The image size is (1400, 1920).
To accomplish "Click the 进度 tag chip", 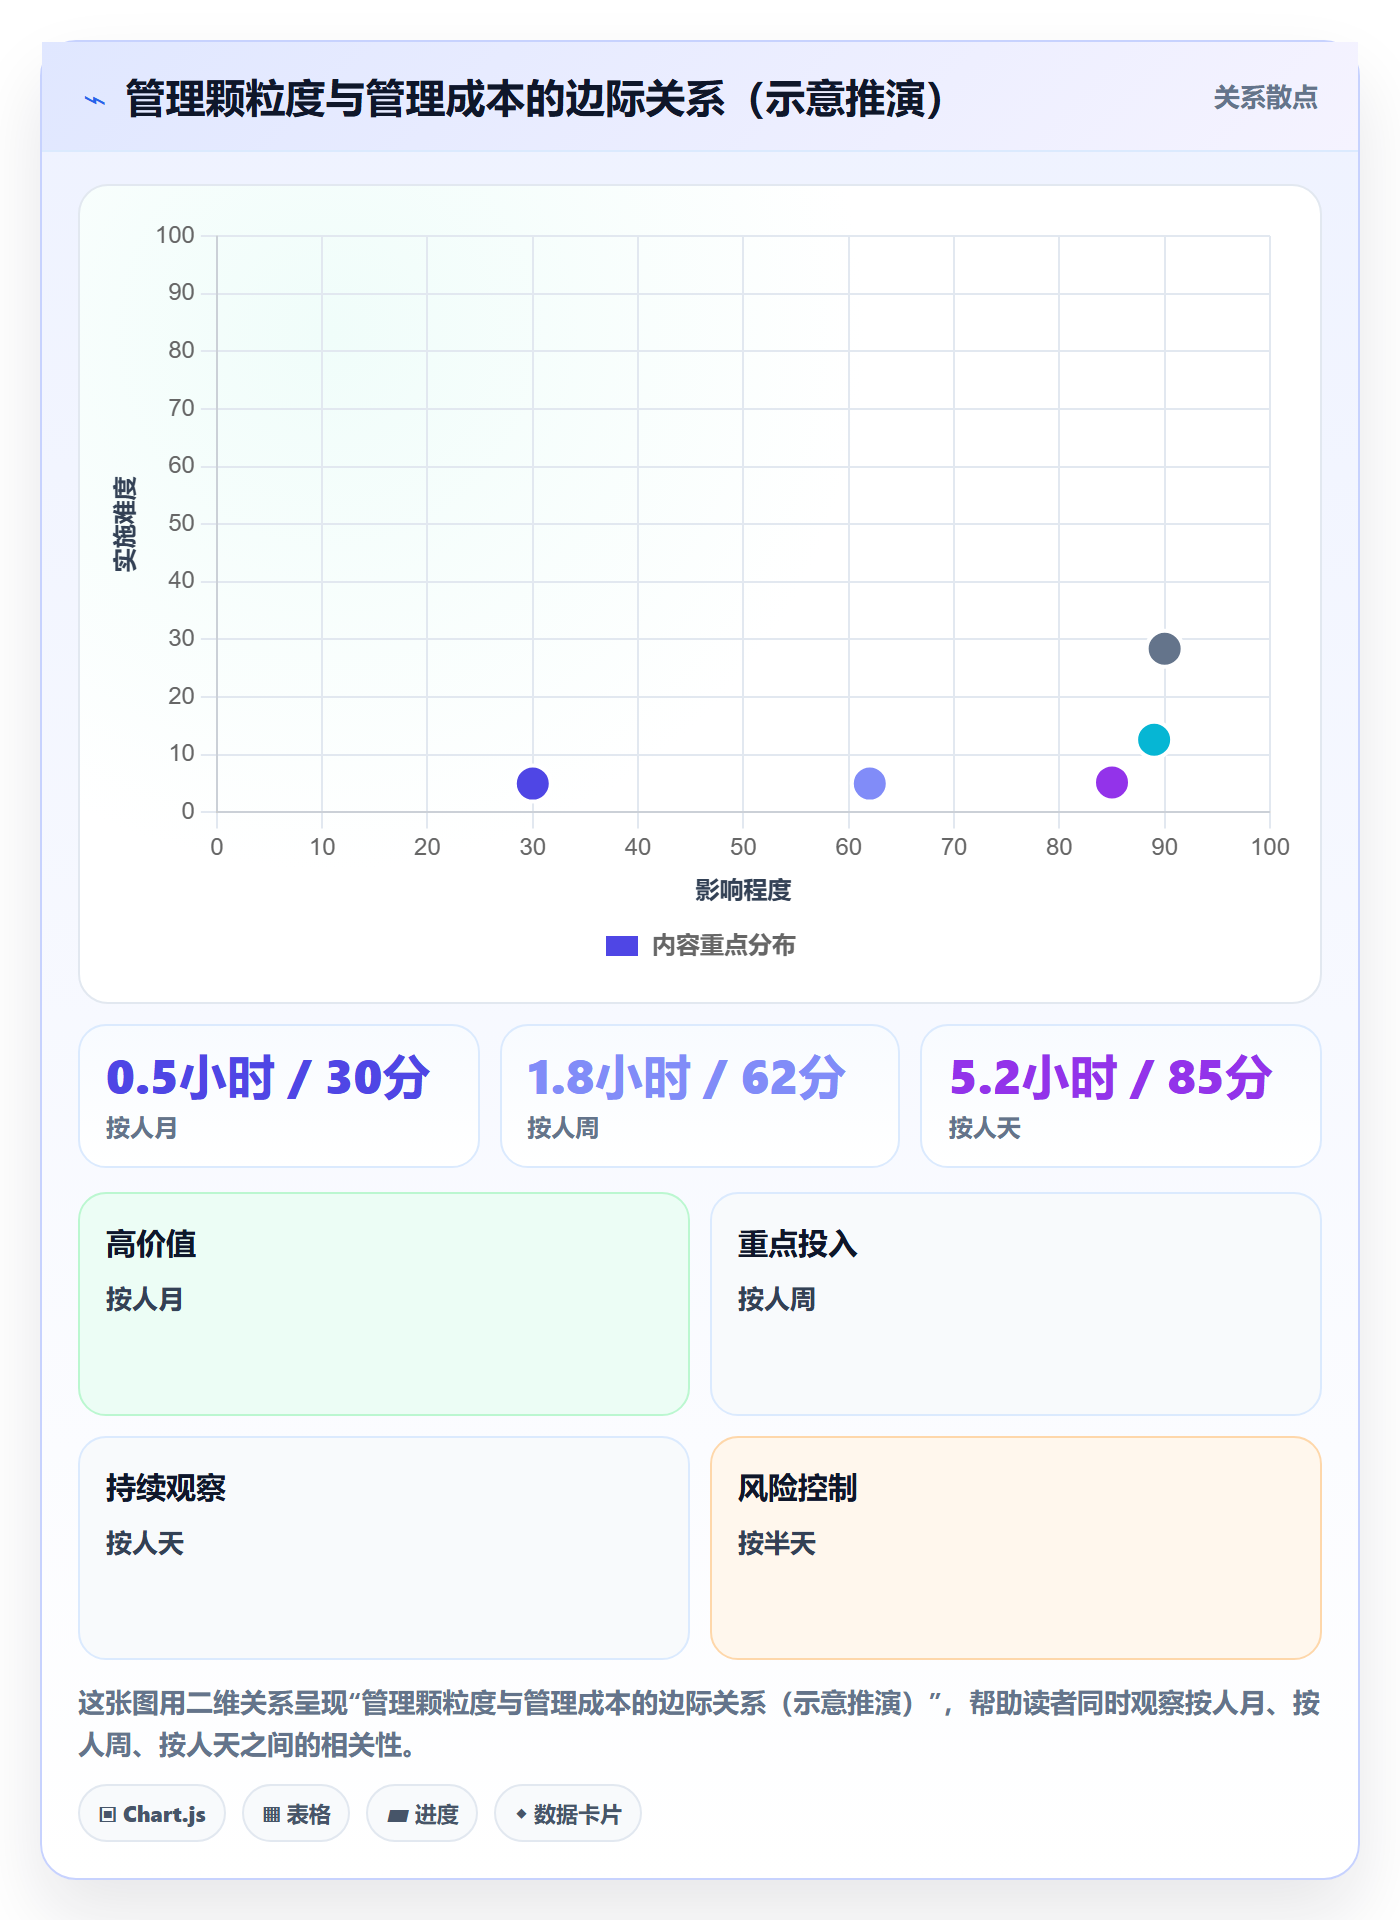I will [x=422, y=1814].
